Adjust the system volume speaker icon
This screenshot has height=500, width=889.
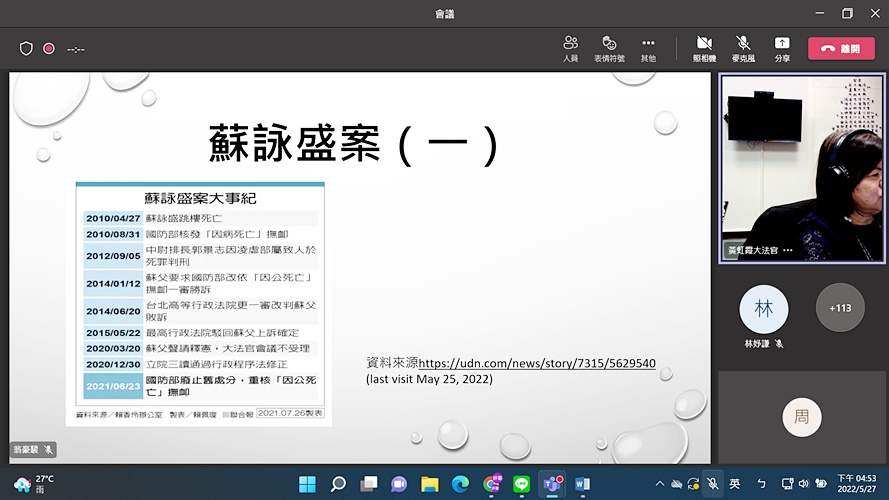coord(803,484)
